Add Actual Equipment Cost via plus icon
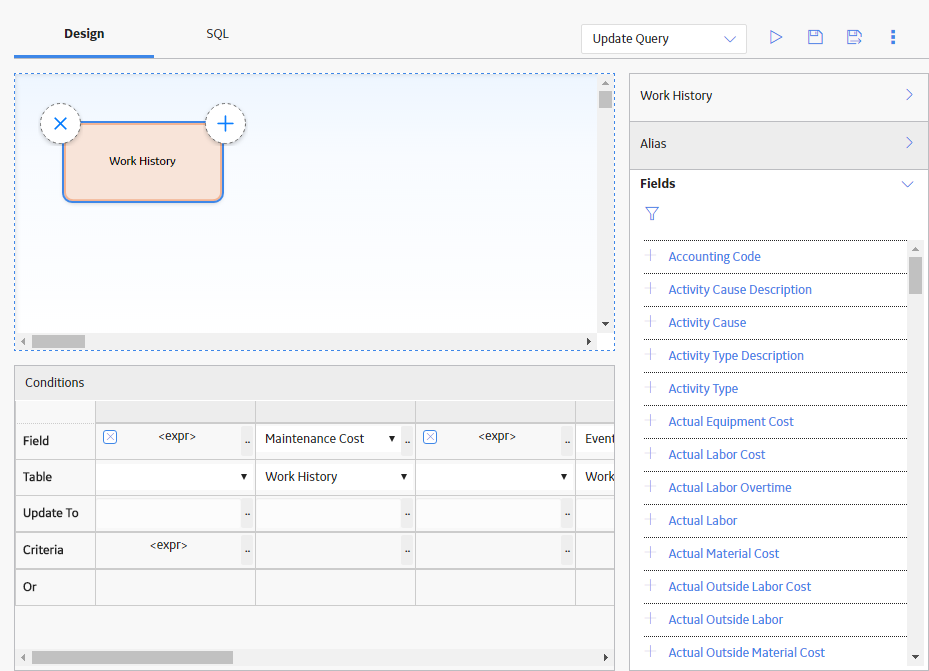Screen dimensions: 929x671 [651, 421]
